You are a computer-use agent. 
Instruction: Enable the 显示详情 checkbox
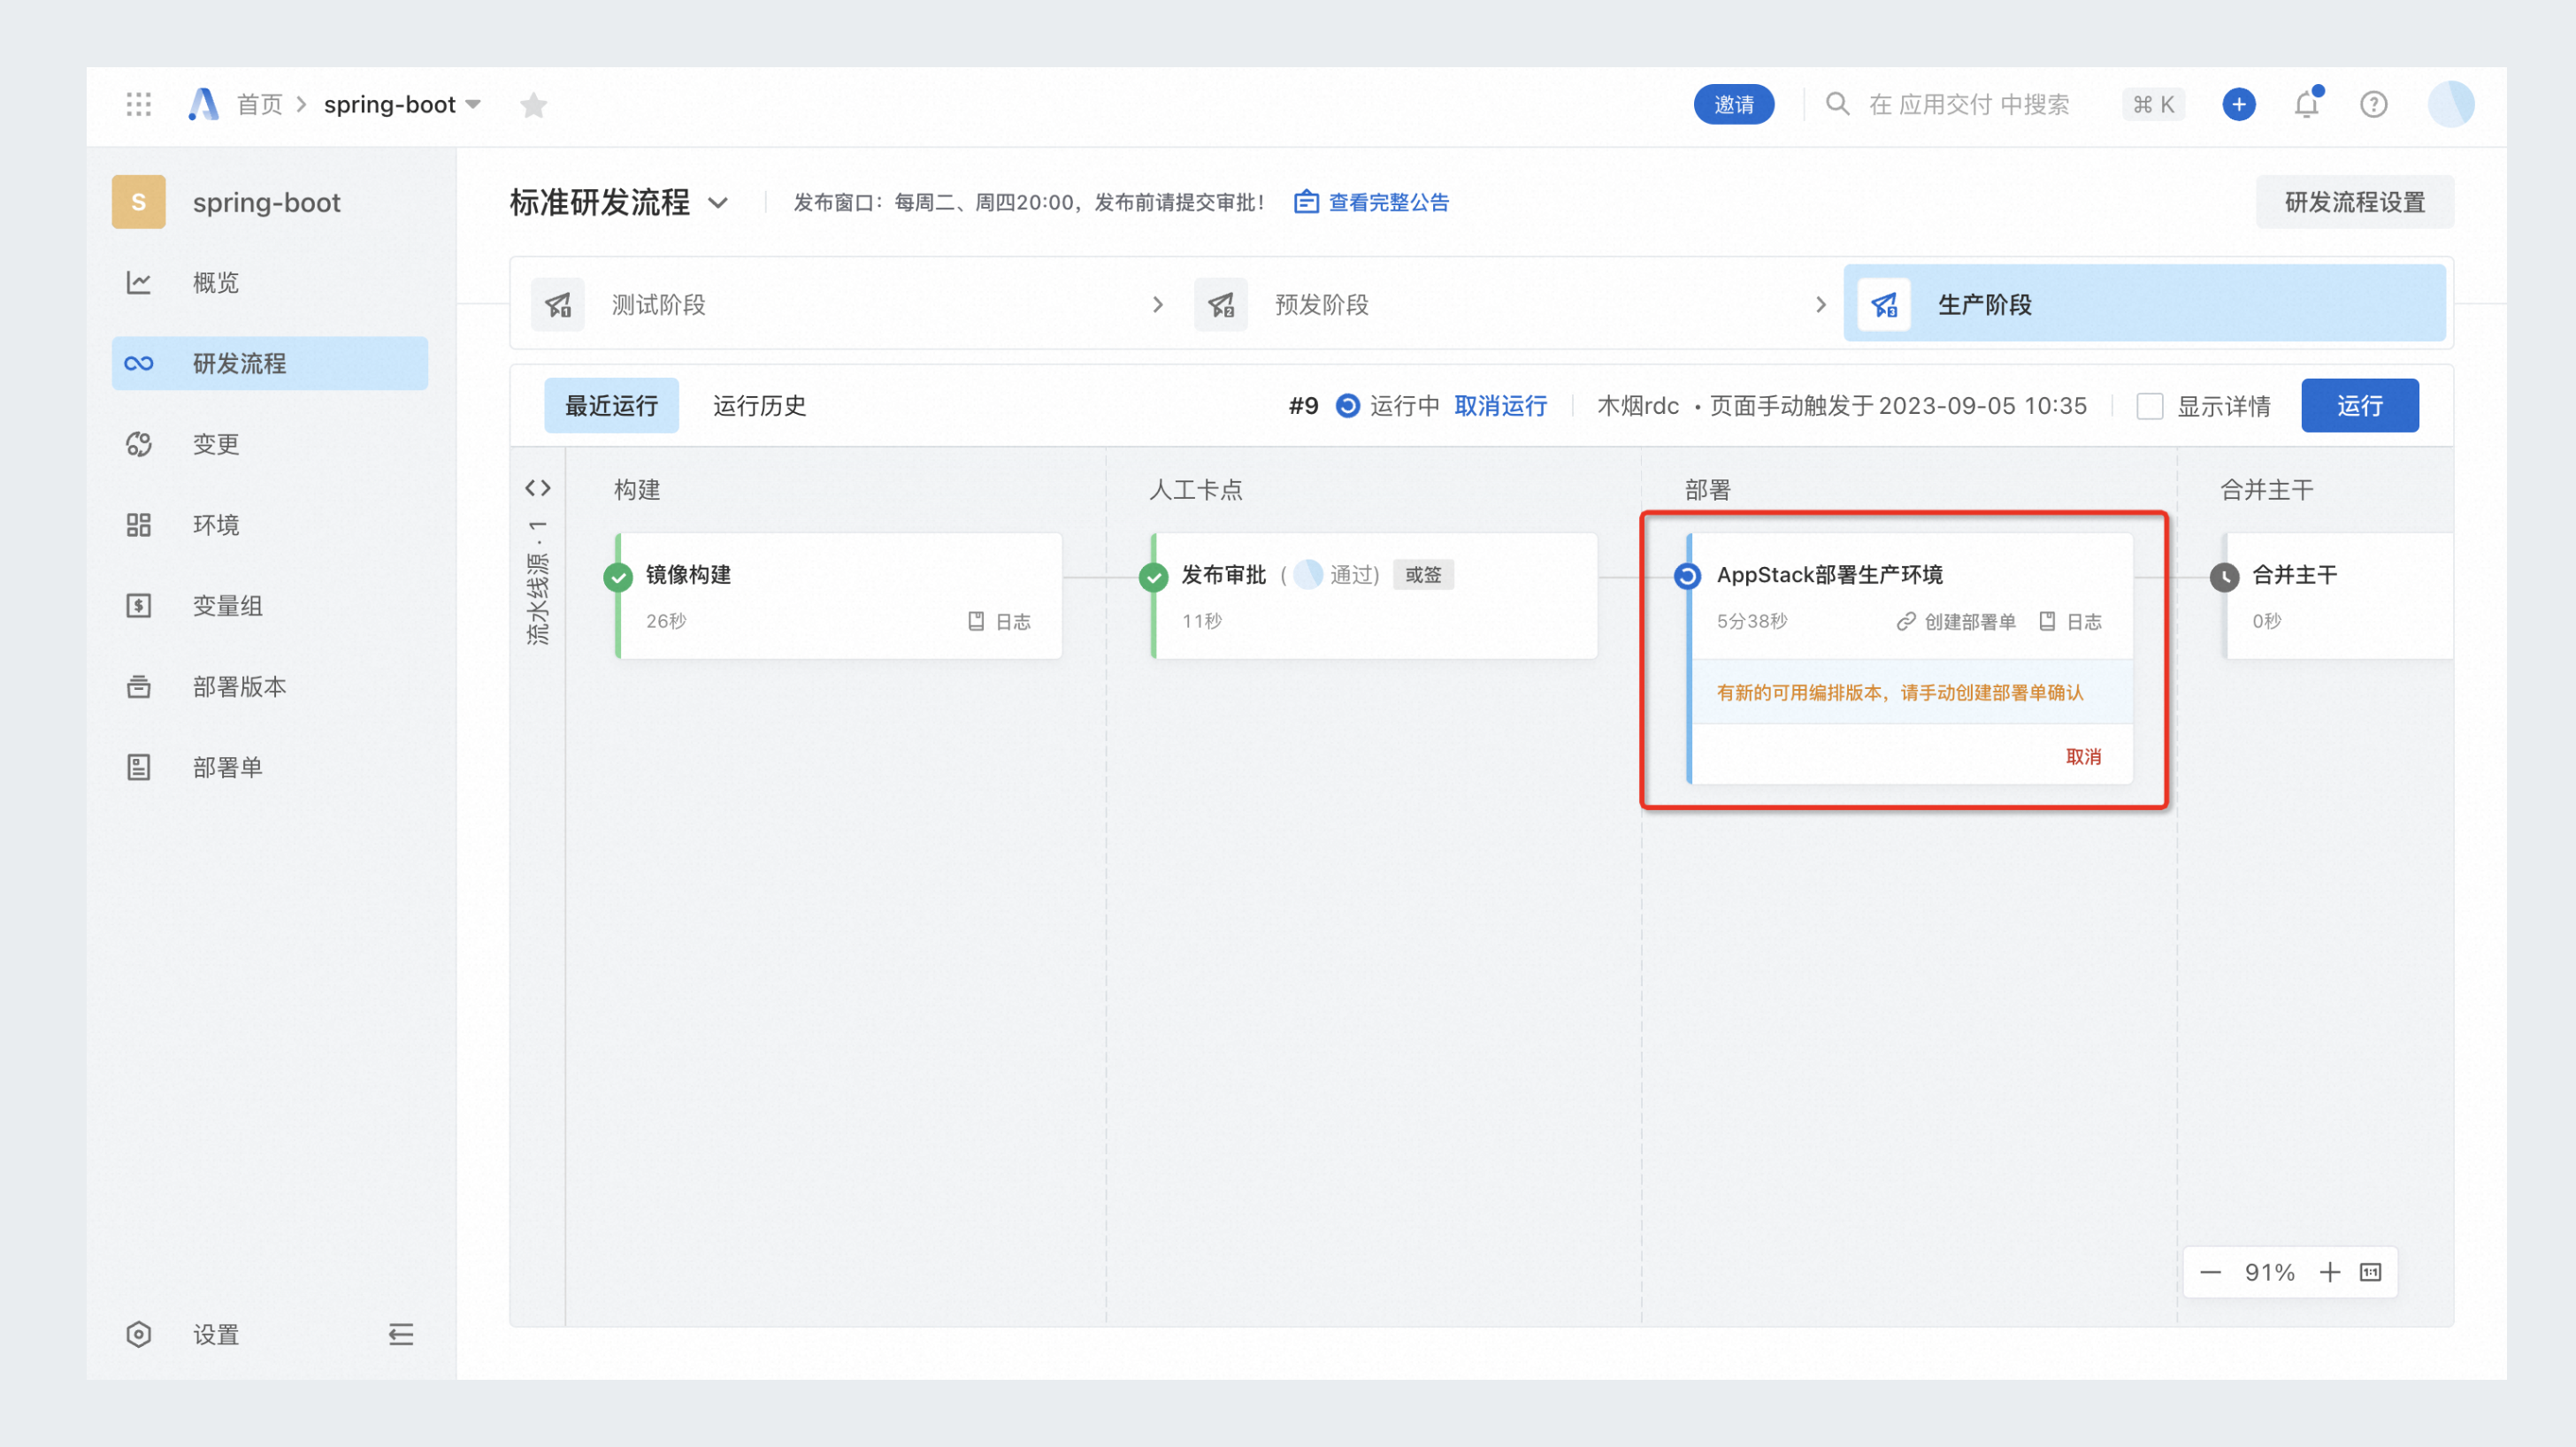(x=2150, y=406)
